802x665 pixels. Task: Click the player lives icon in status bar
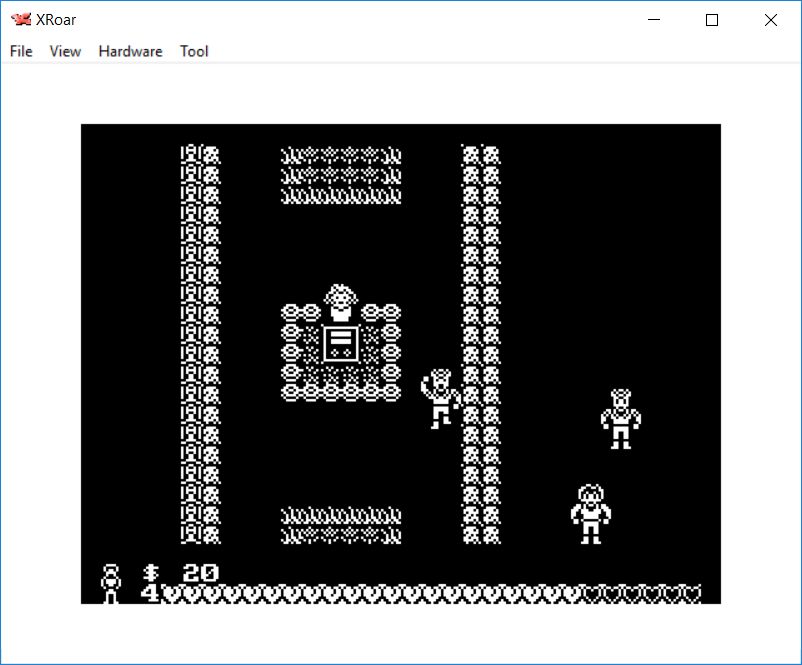(x=111, y=583)
